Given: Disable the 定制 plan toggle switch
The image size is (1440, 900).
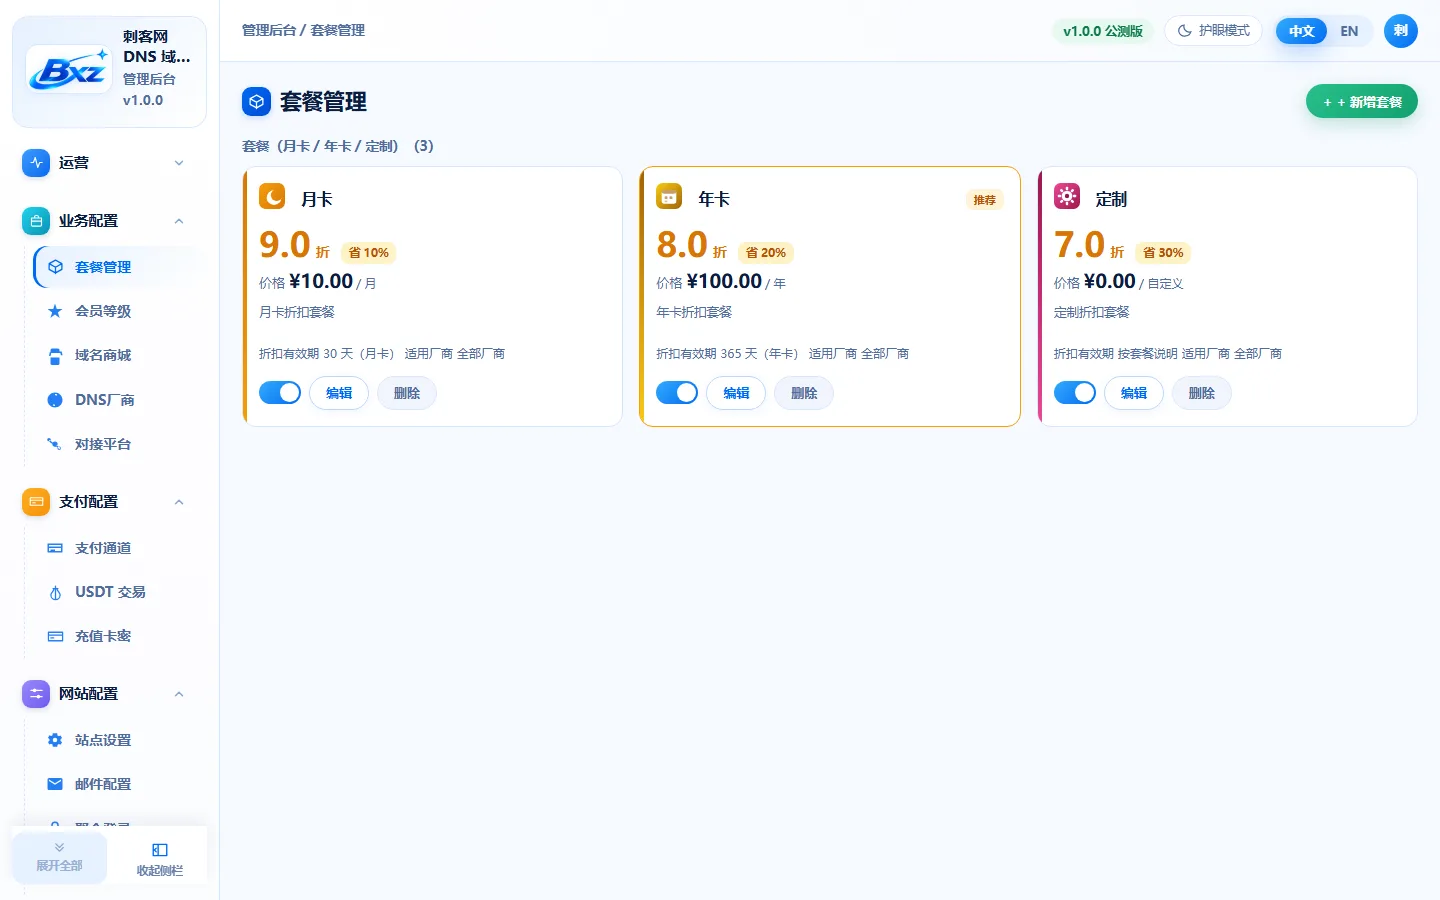Looking at the screenshot, I should click(x=1075, y=393).
